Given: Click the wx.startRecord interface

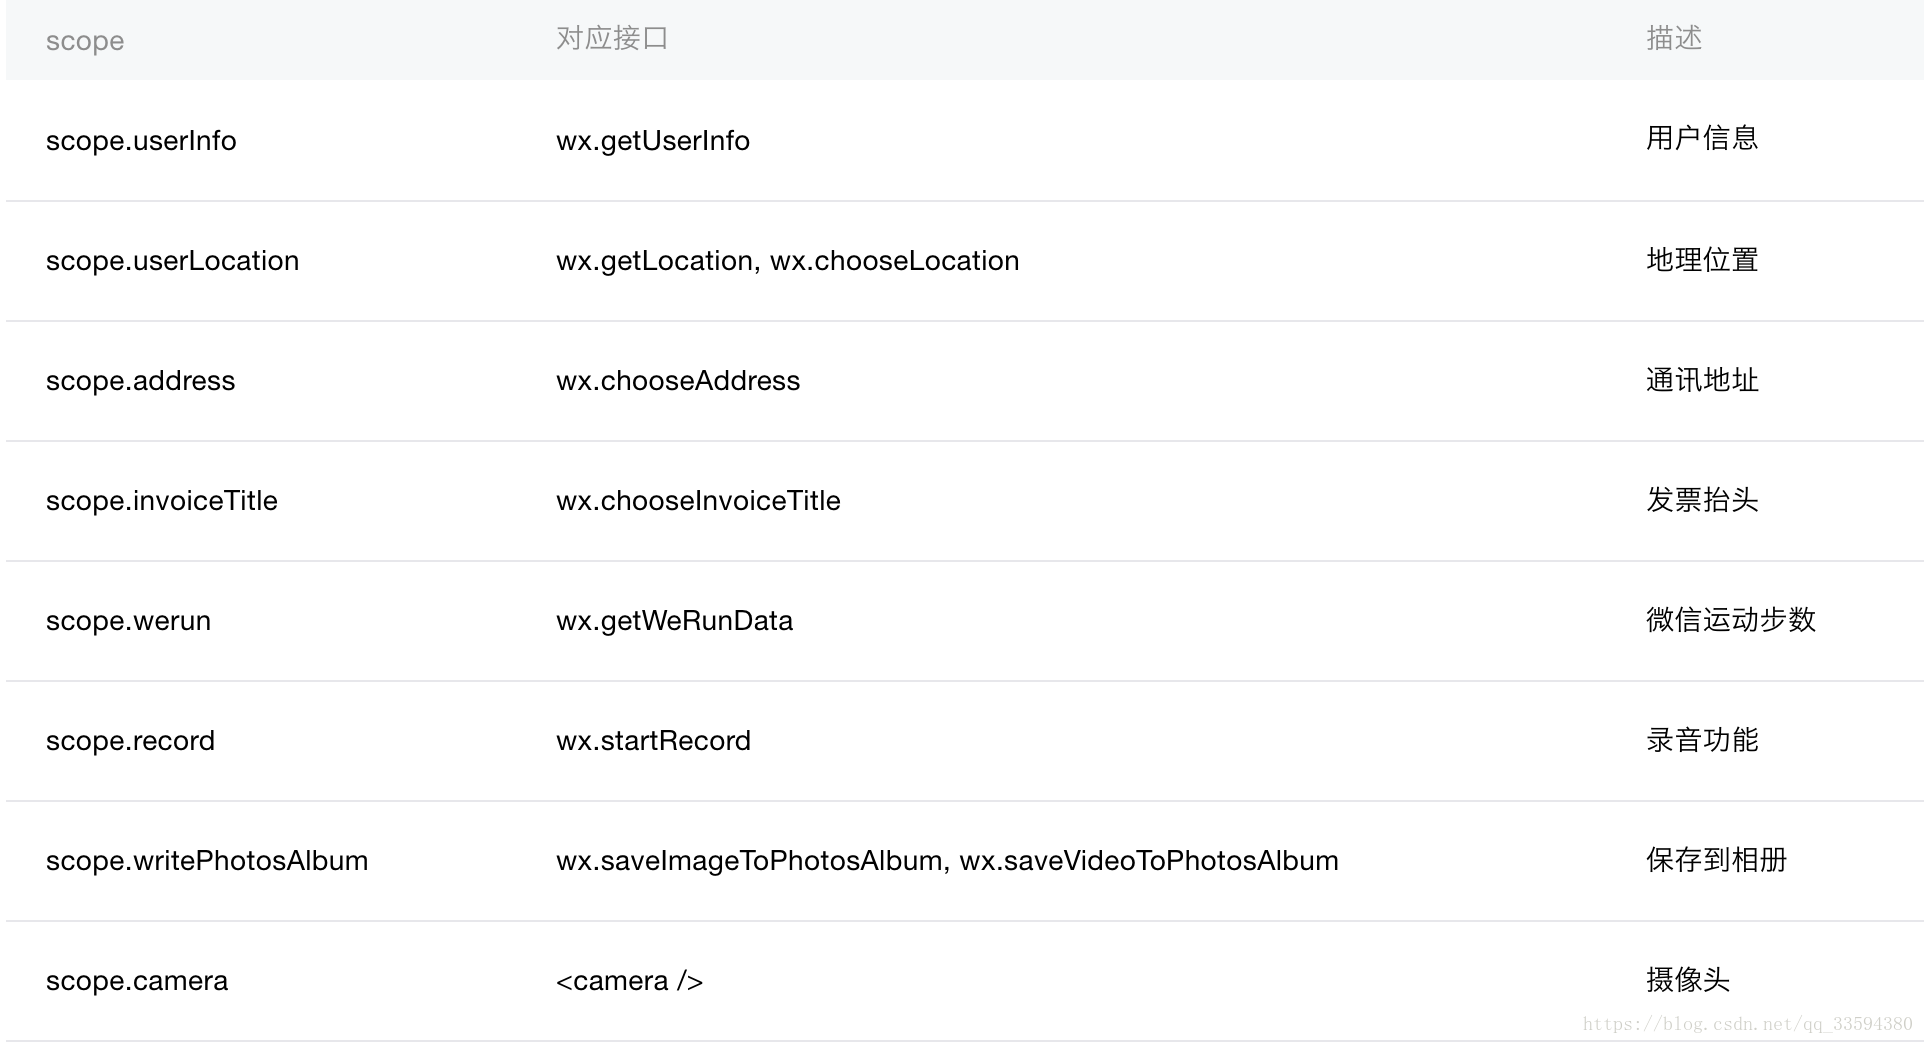Looking at the screenshot, I should point(653,741).
